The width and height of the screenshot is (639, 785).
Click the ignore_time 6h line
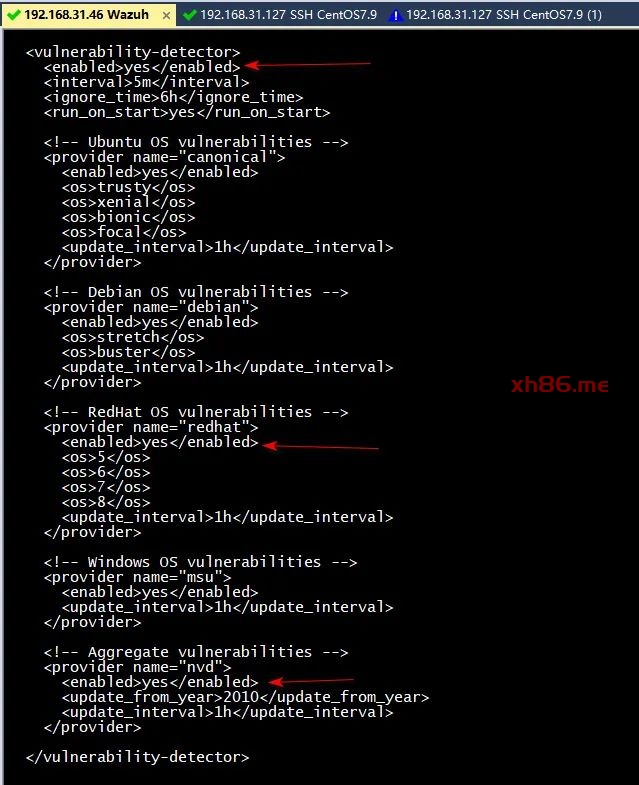[173, 97]
